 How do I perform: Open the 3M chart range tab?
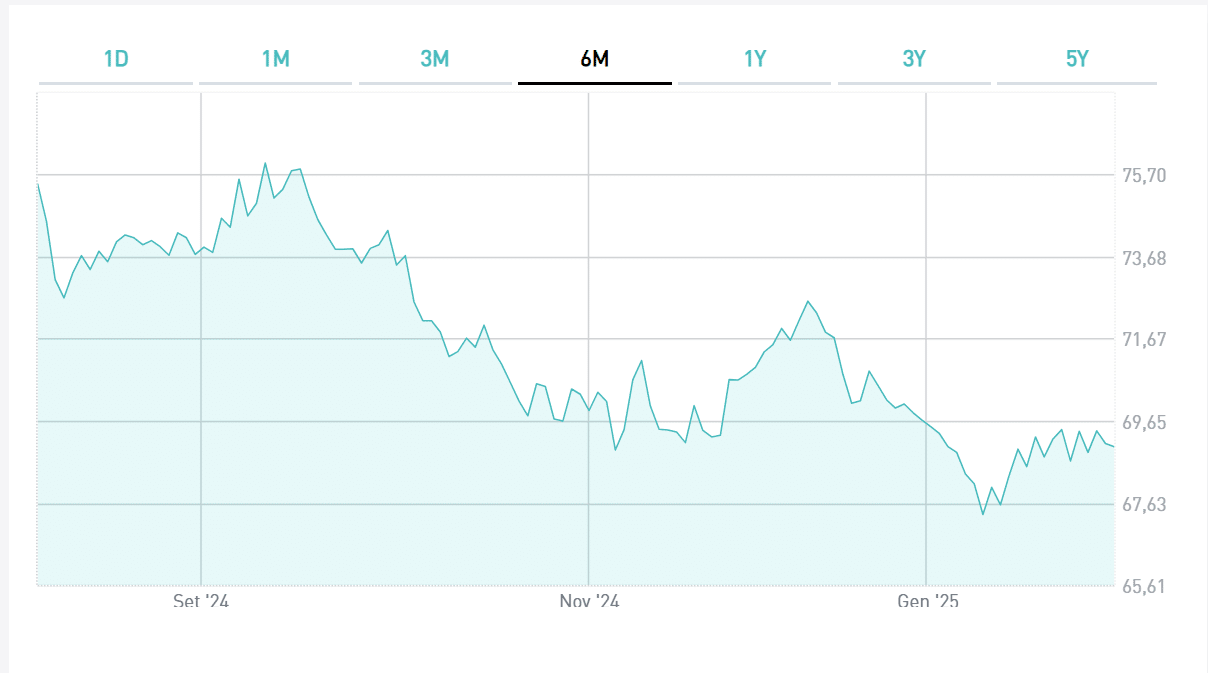click(435, 59)
